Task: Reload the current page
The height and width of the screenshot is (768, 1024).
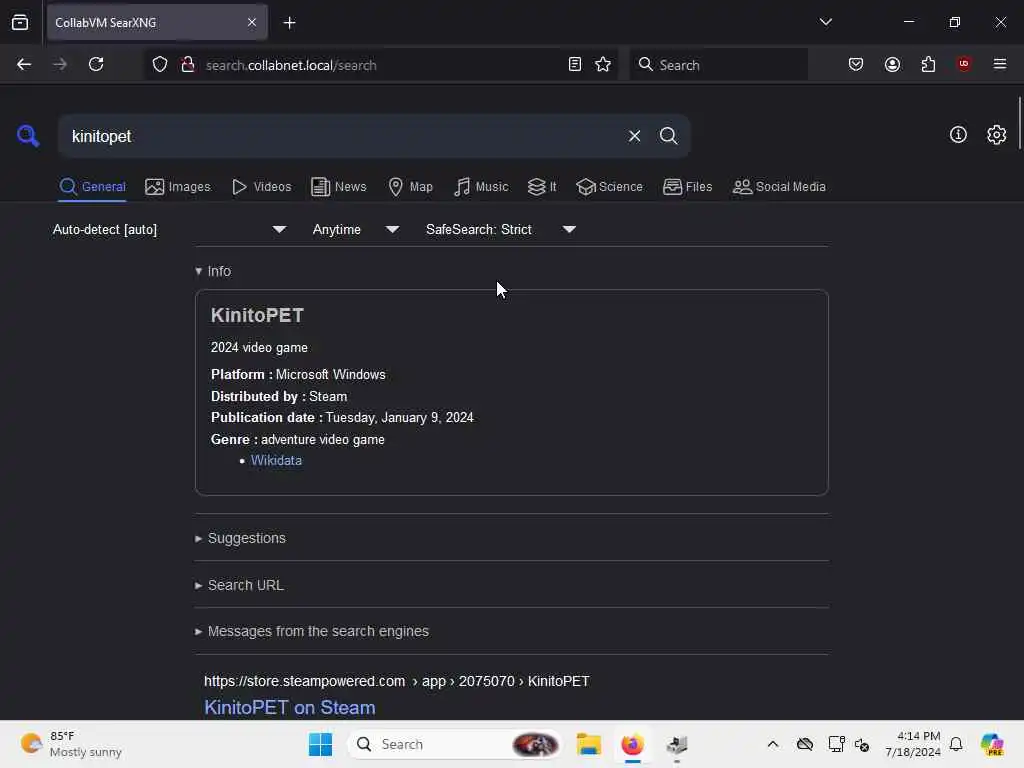Action: pyautogui.click(x=96, y=64)
